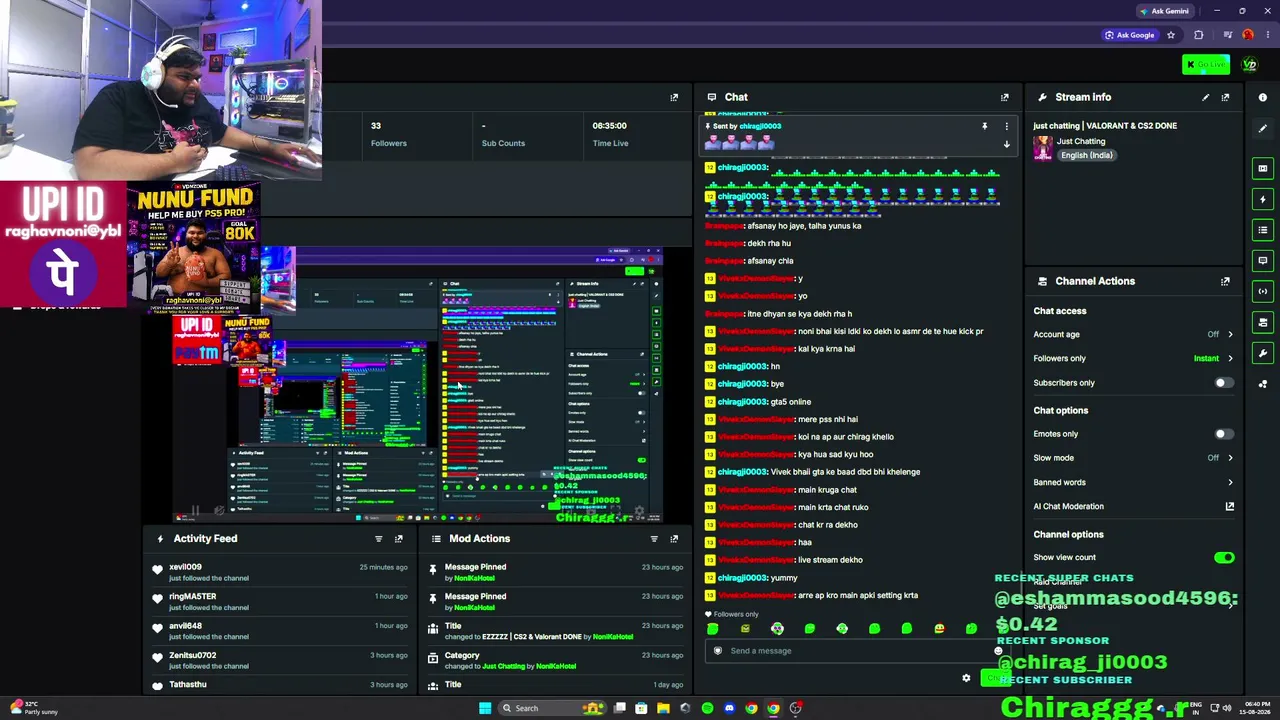Viewport: 1280px width, 720px height.
Task: Click the Ask Google button
Action: coord(1130,35)
